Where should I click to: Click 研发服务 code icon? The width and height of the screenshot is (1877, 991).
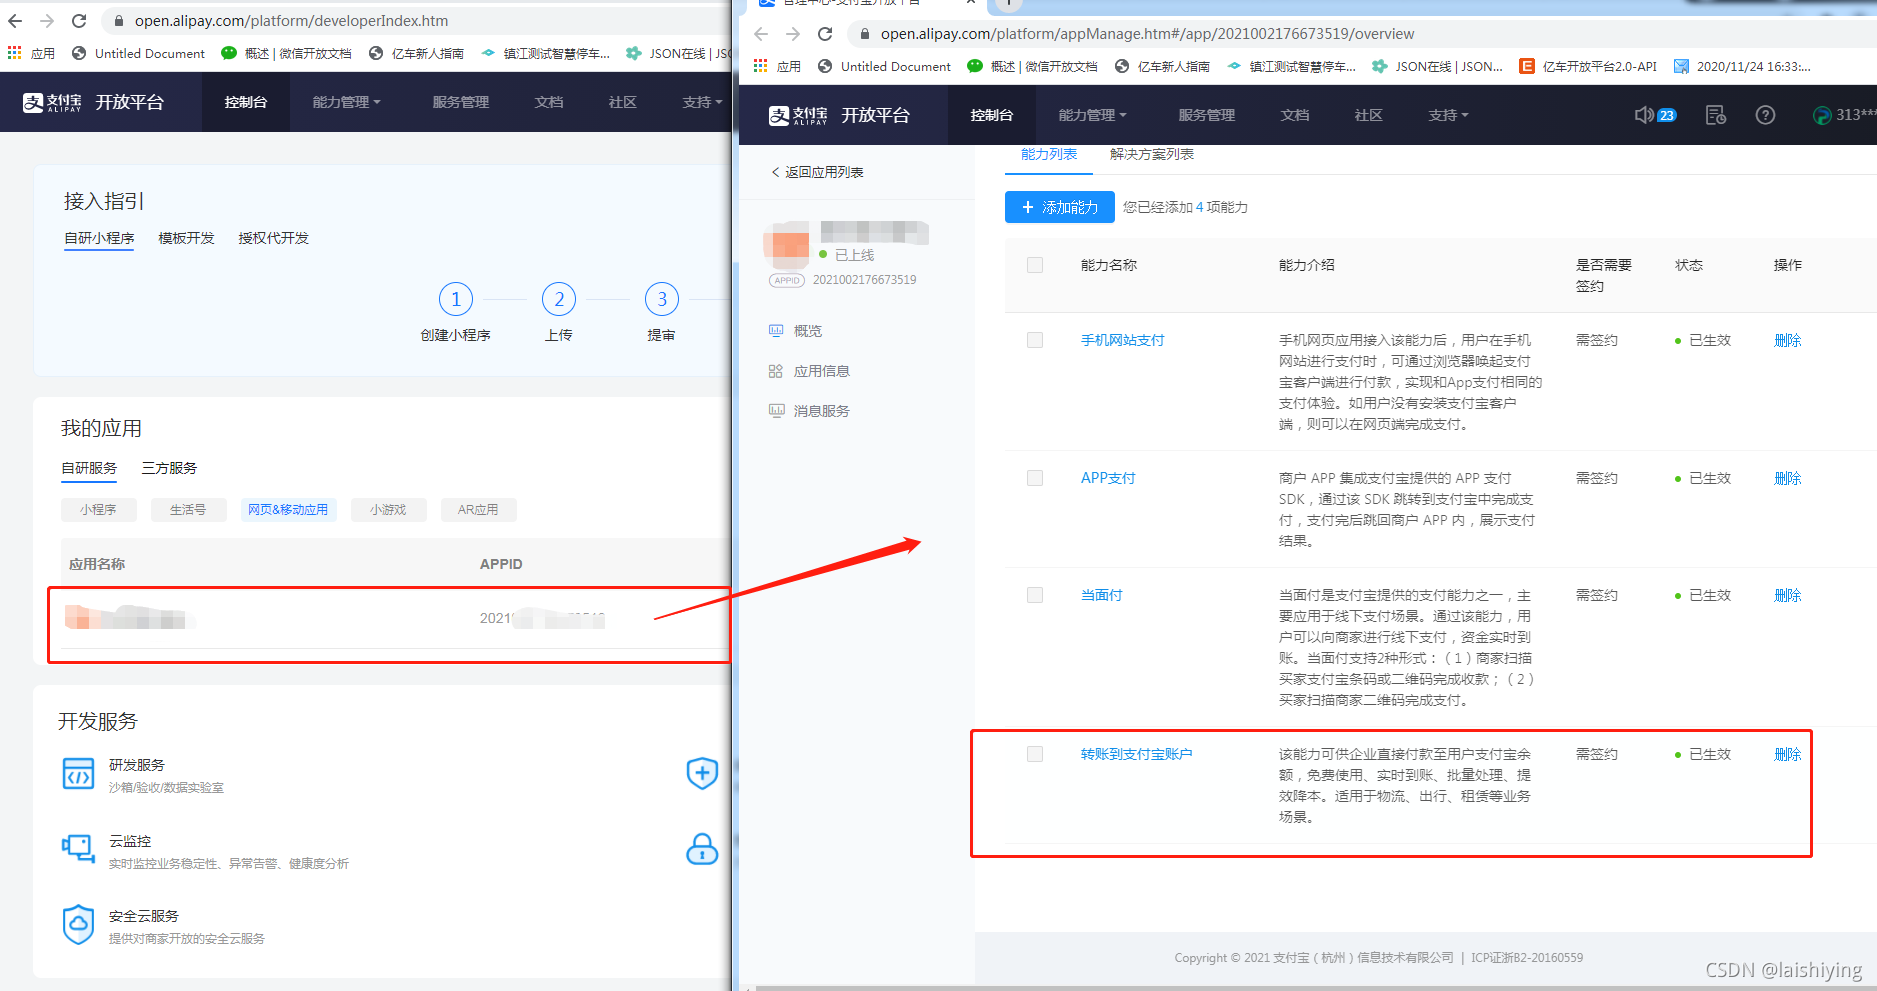pyautogui.click(x=78, y=774)
